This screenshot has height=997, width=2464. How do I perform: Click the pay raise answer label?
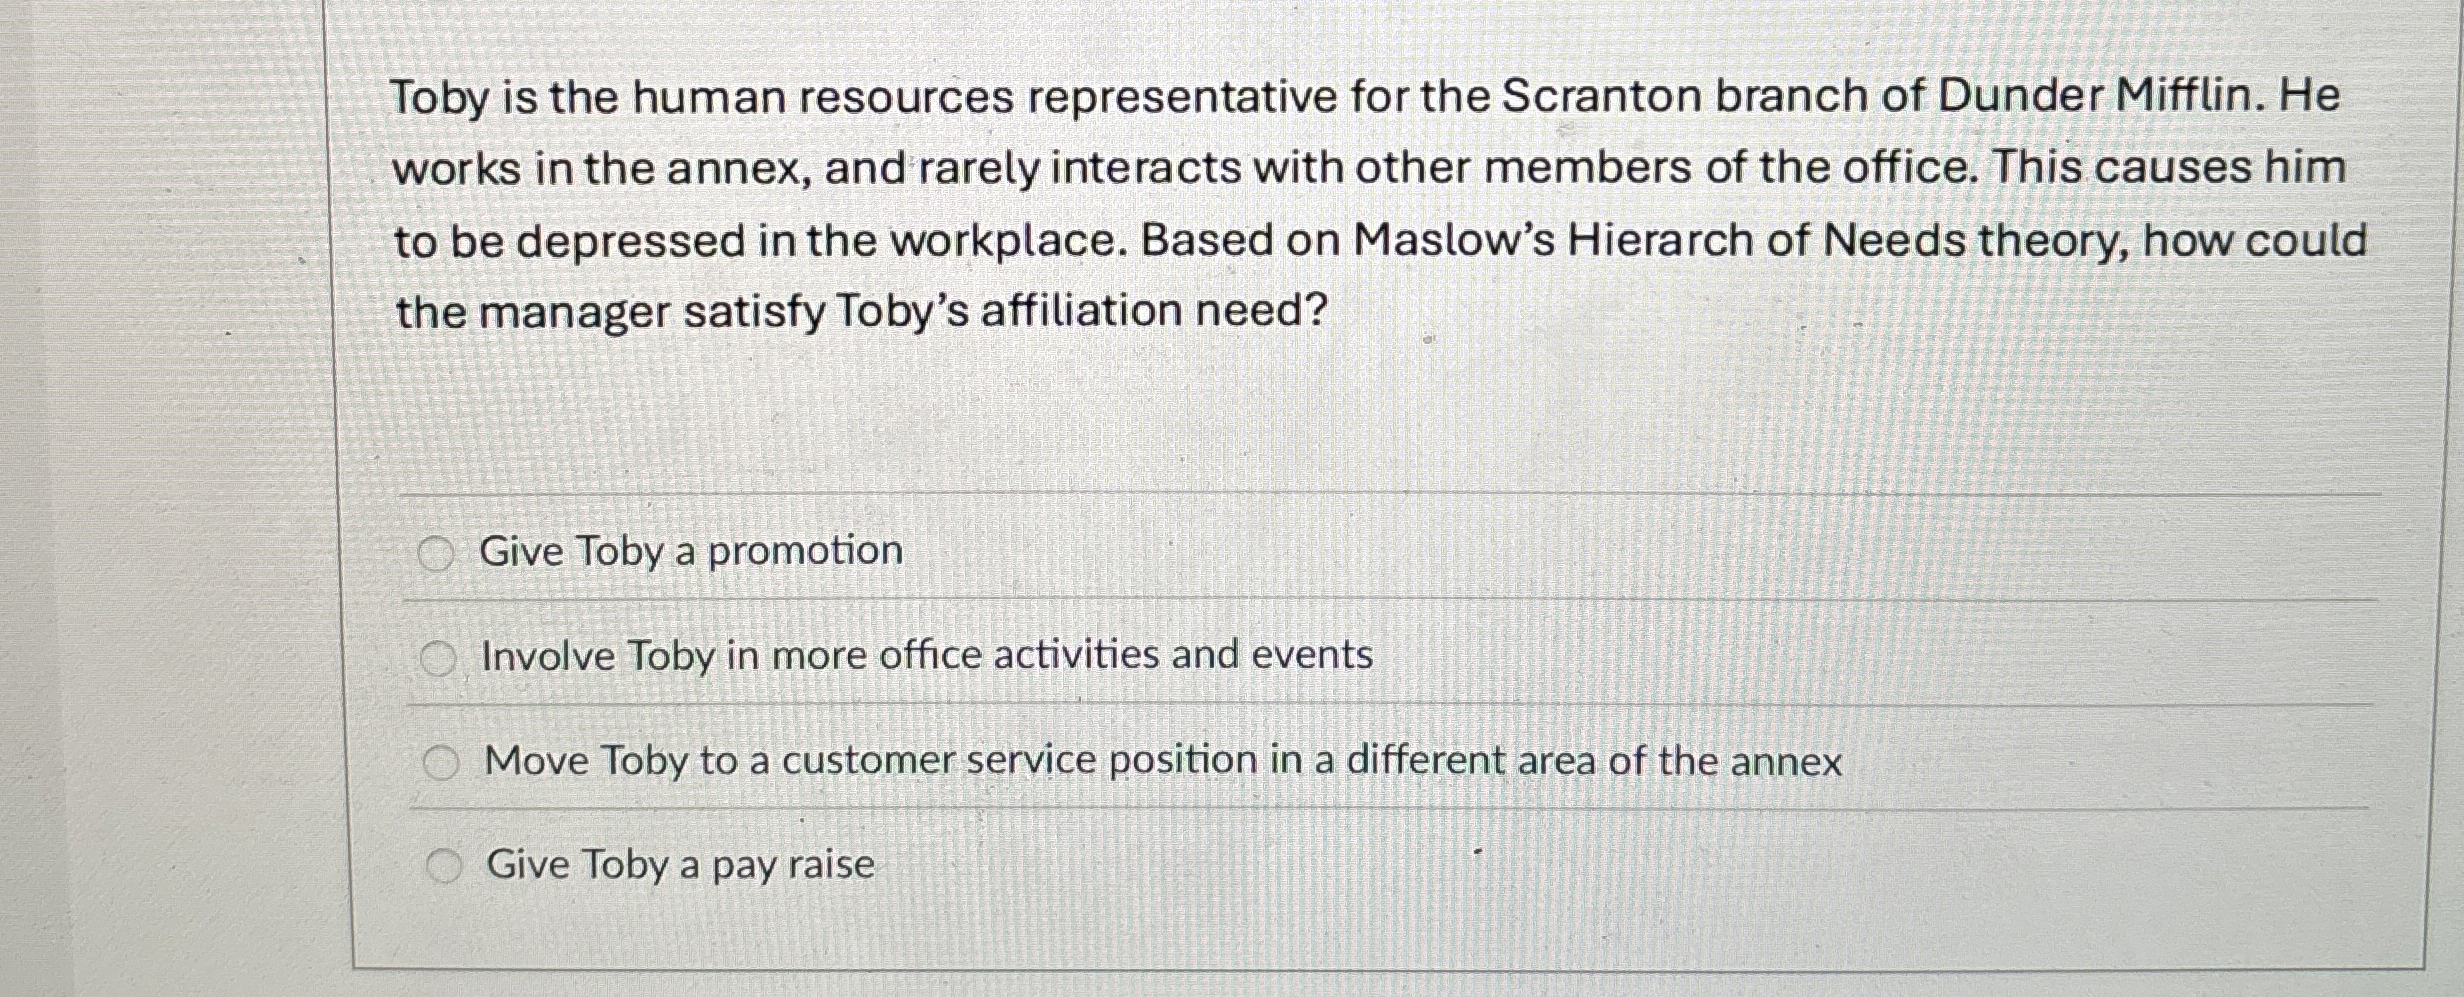coord(680,863)
